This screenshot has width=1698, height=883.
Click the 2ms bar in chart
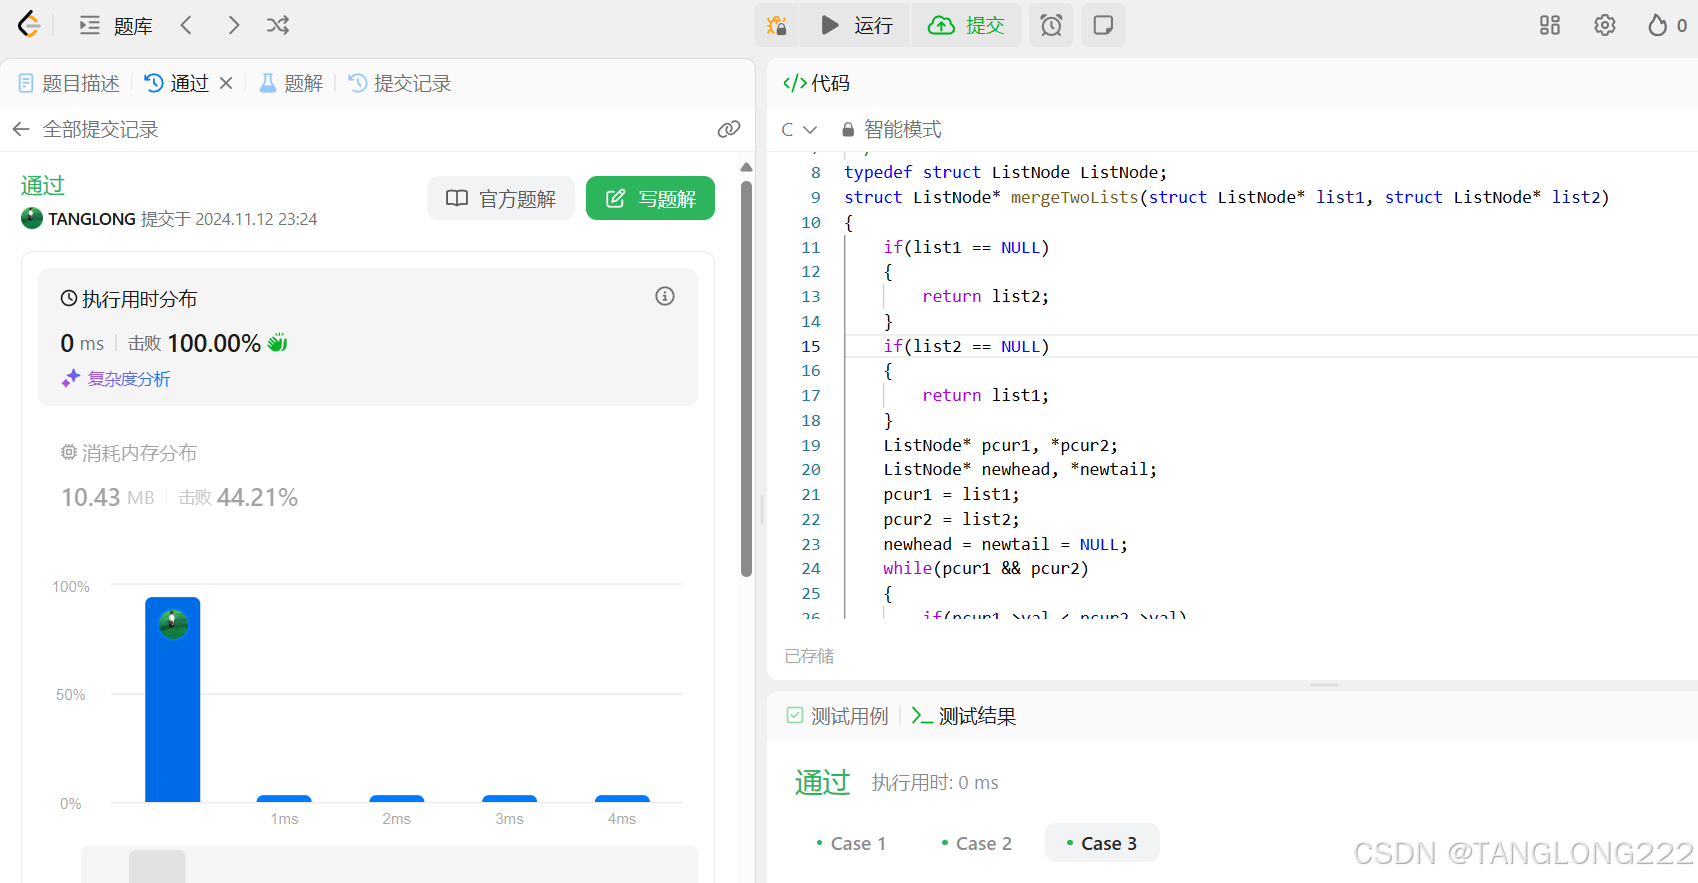point(397,799)
